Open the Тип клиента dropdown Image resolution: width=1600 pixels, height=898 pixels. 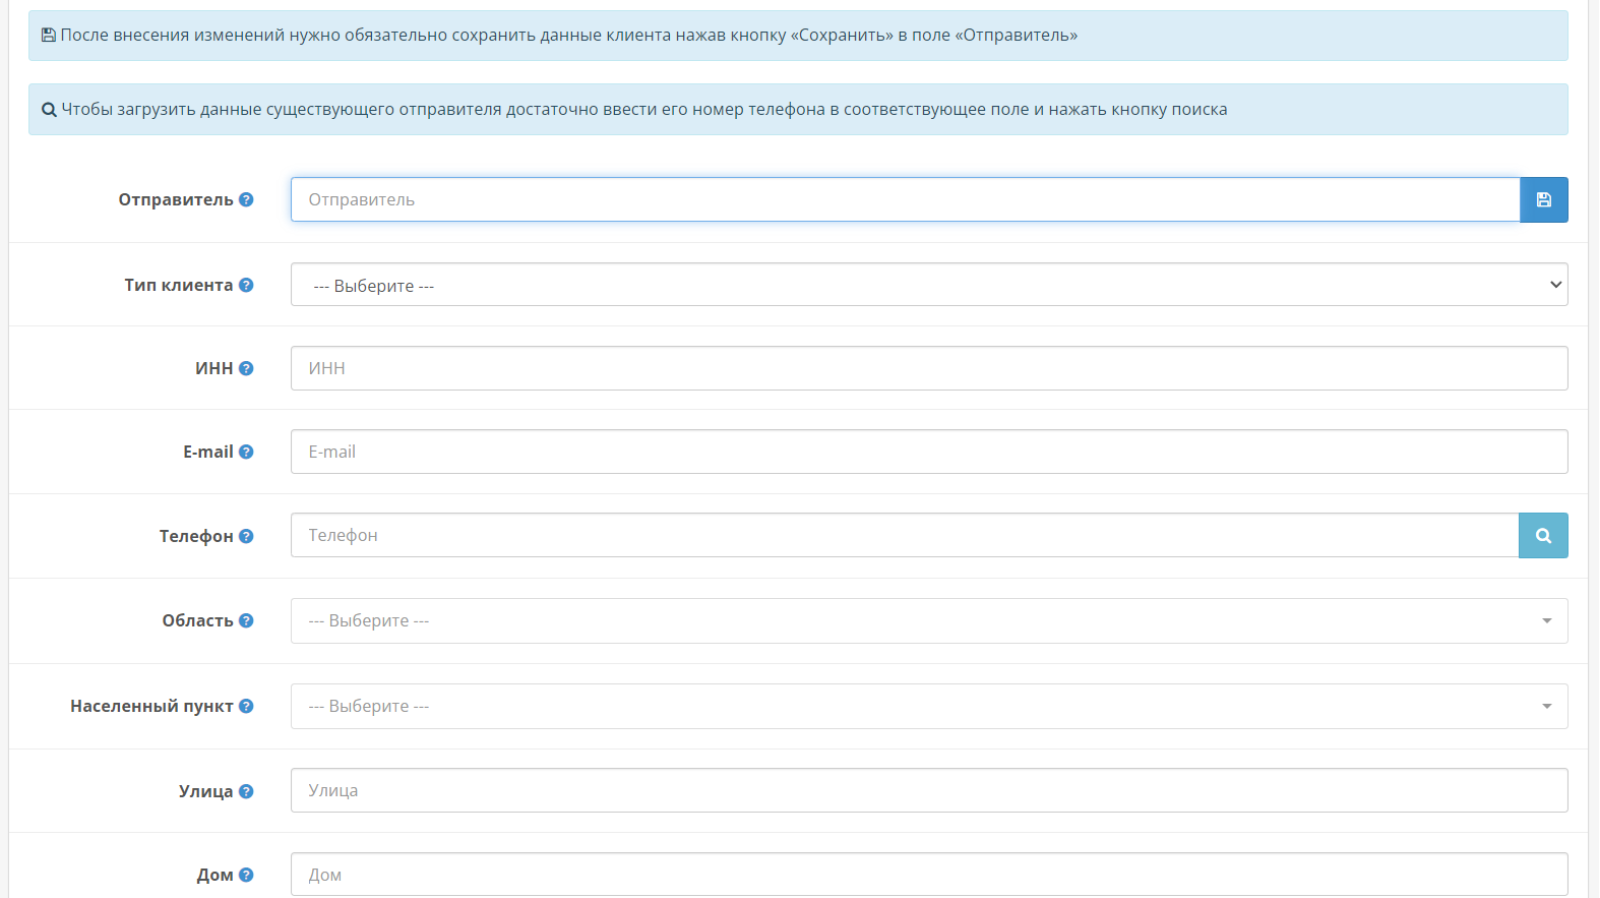pyautogui.click(x=929, y=285)
